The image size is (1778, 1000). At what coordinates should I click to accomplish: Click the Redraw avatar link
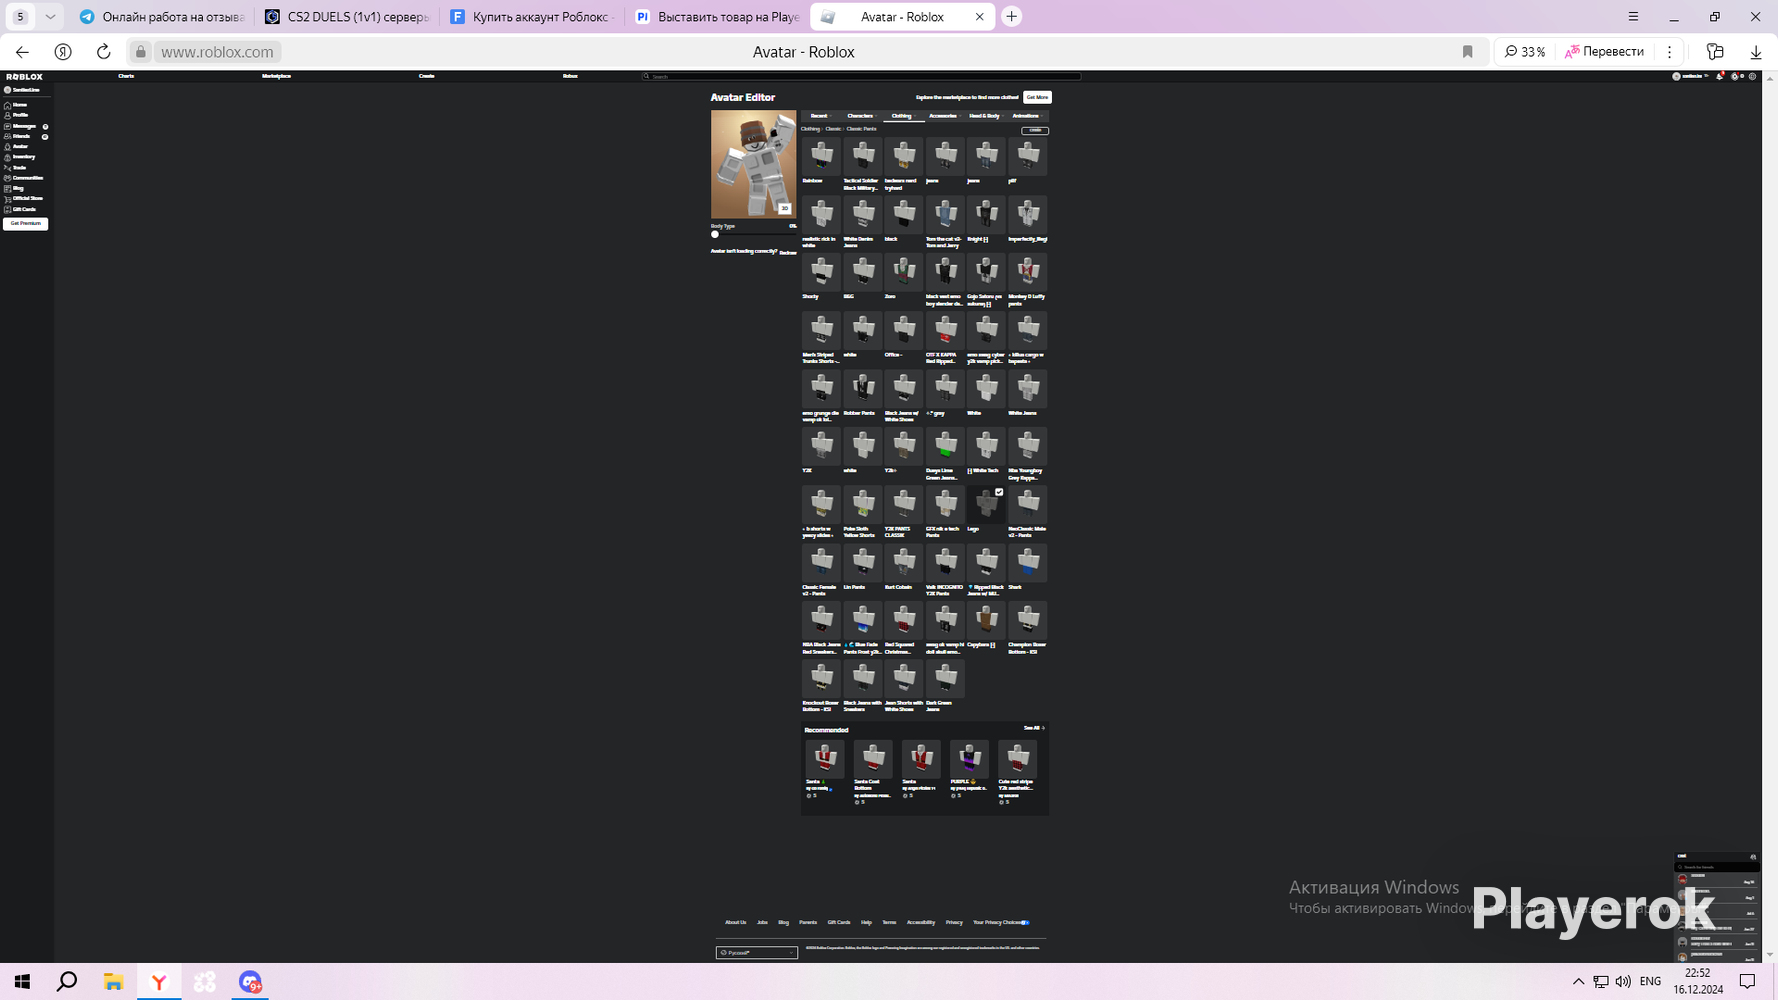[788, 253]
